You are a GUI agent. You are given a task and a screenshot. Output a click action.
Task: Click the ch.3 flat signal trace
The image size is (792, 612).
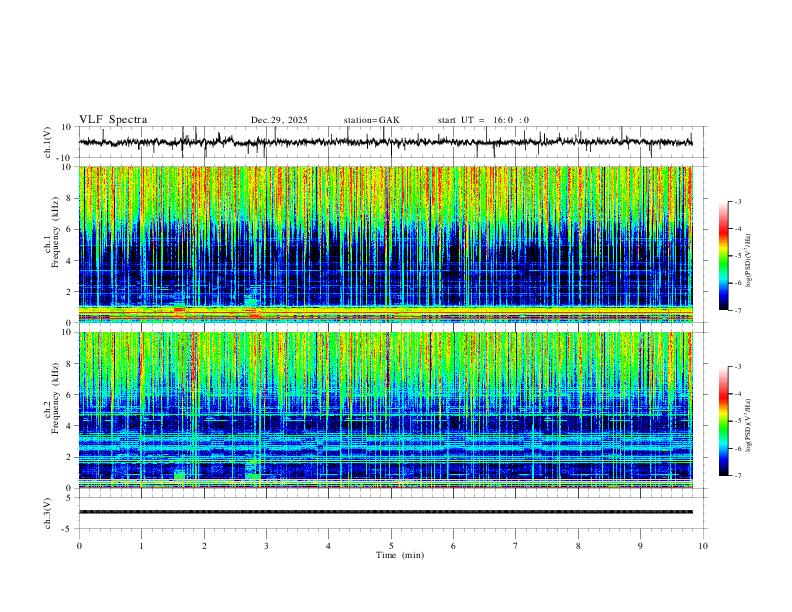386,512
